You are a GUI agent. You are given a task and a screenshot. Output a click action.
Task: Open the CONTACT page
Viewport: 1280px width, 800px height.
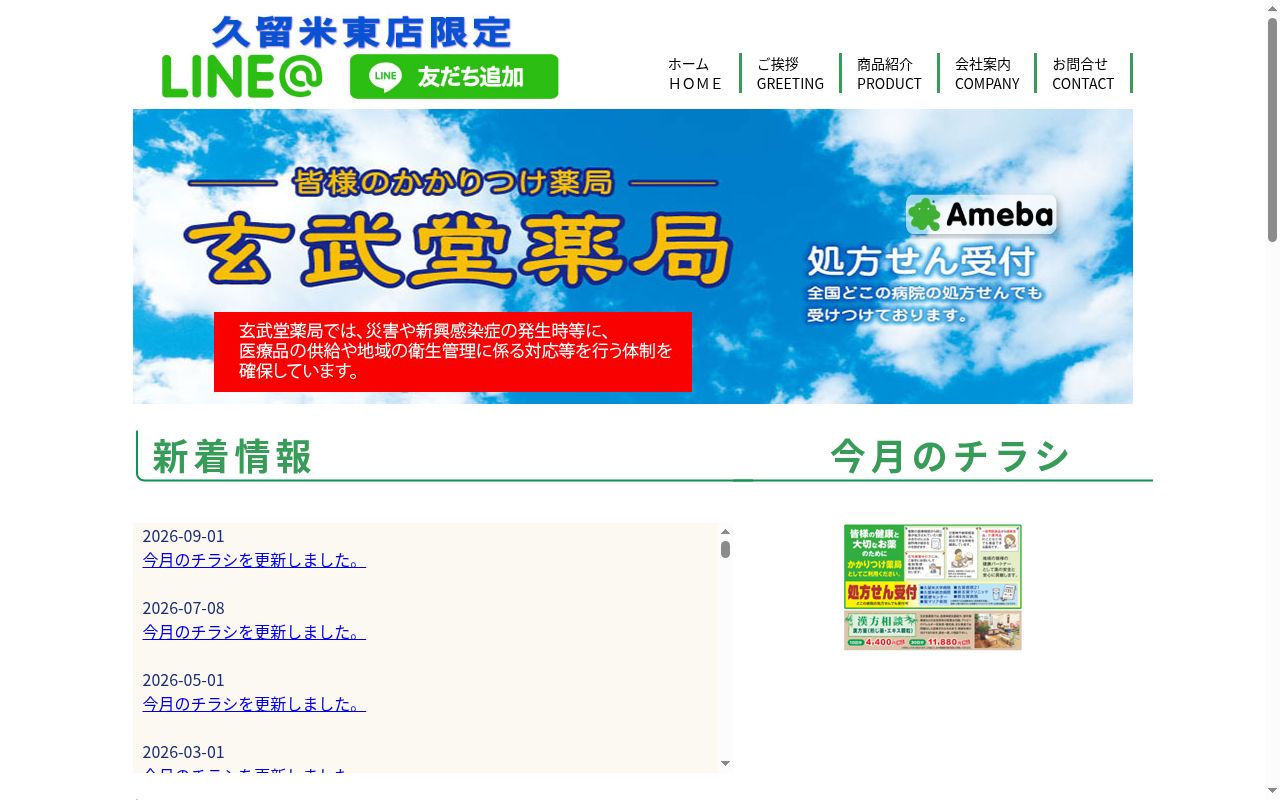tap(1083, 73)
